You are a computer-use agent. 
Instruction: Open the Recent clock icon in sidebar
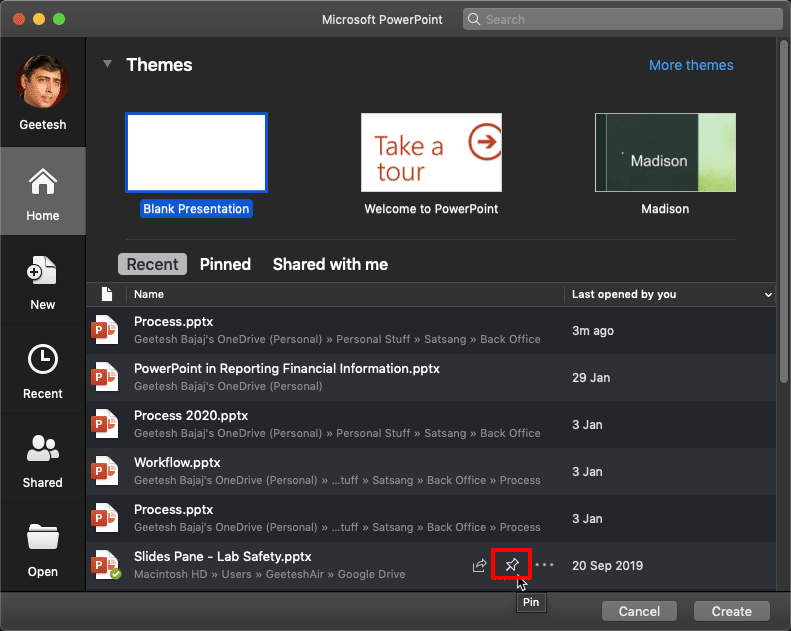coord(42,361)
